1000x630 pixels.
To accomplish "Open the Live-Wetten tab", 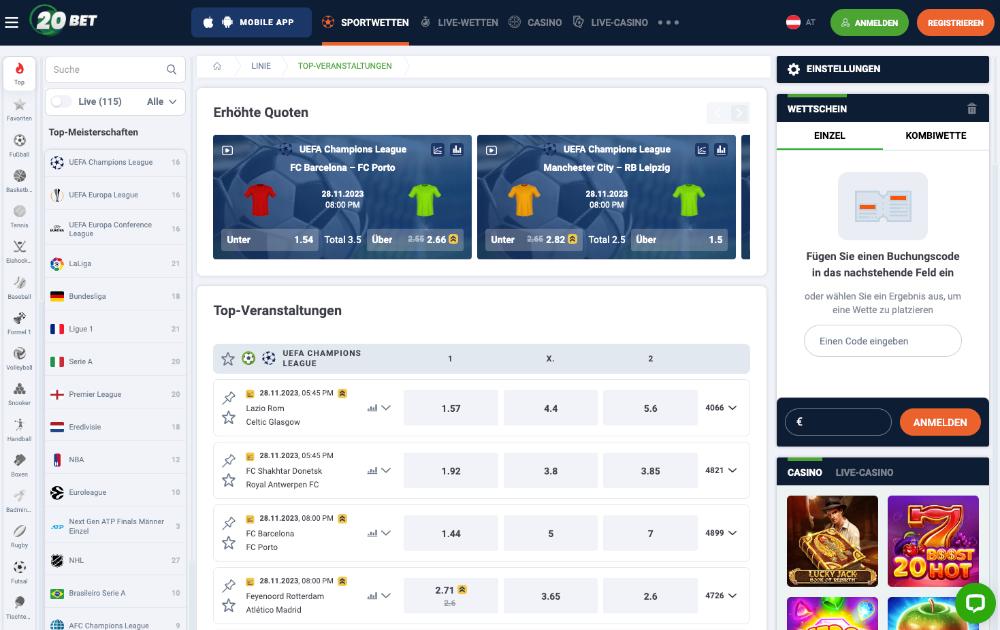I will tap(459, 22).
